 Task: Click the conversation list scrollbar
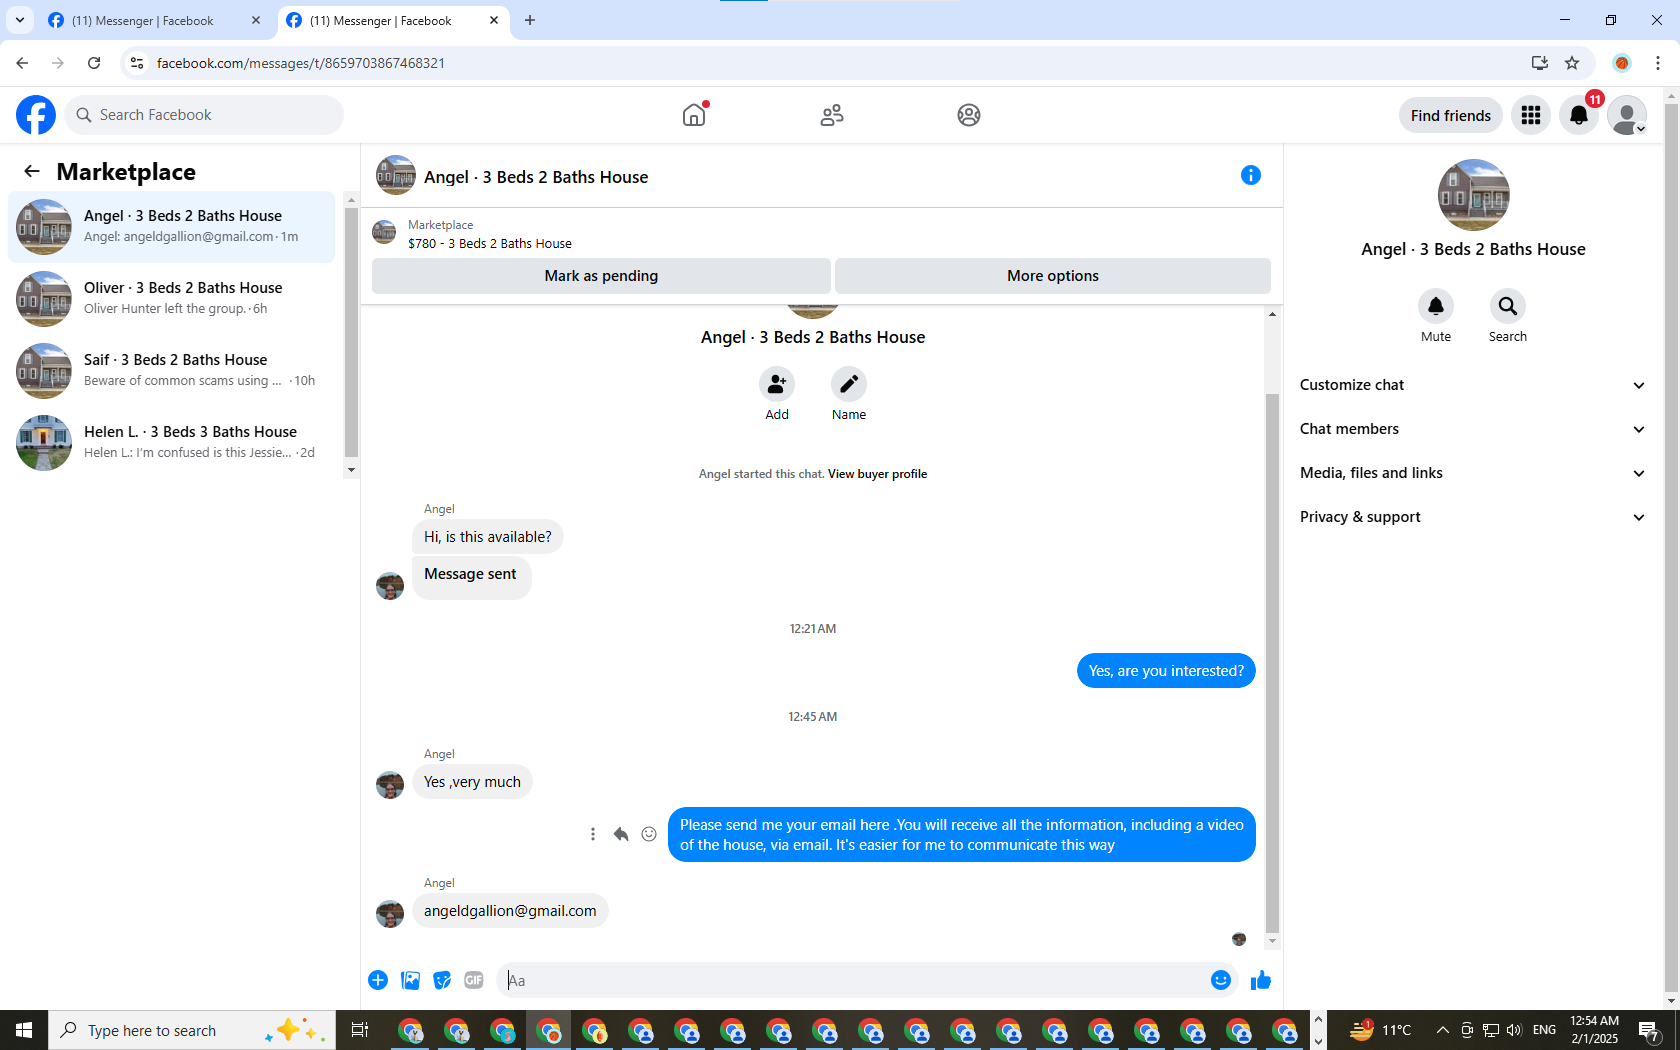click(351, 335)
